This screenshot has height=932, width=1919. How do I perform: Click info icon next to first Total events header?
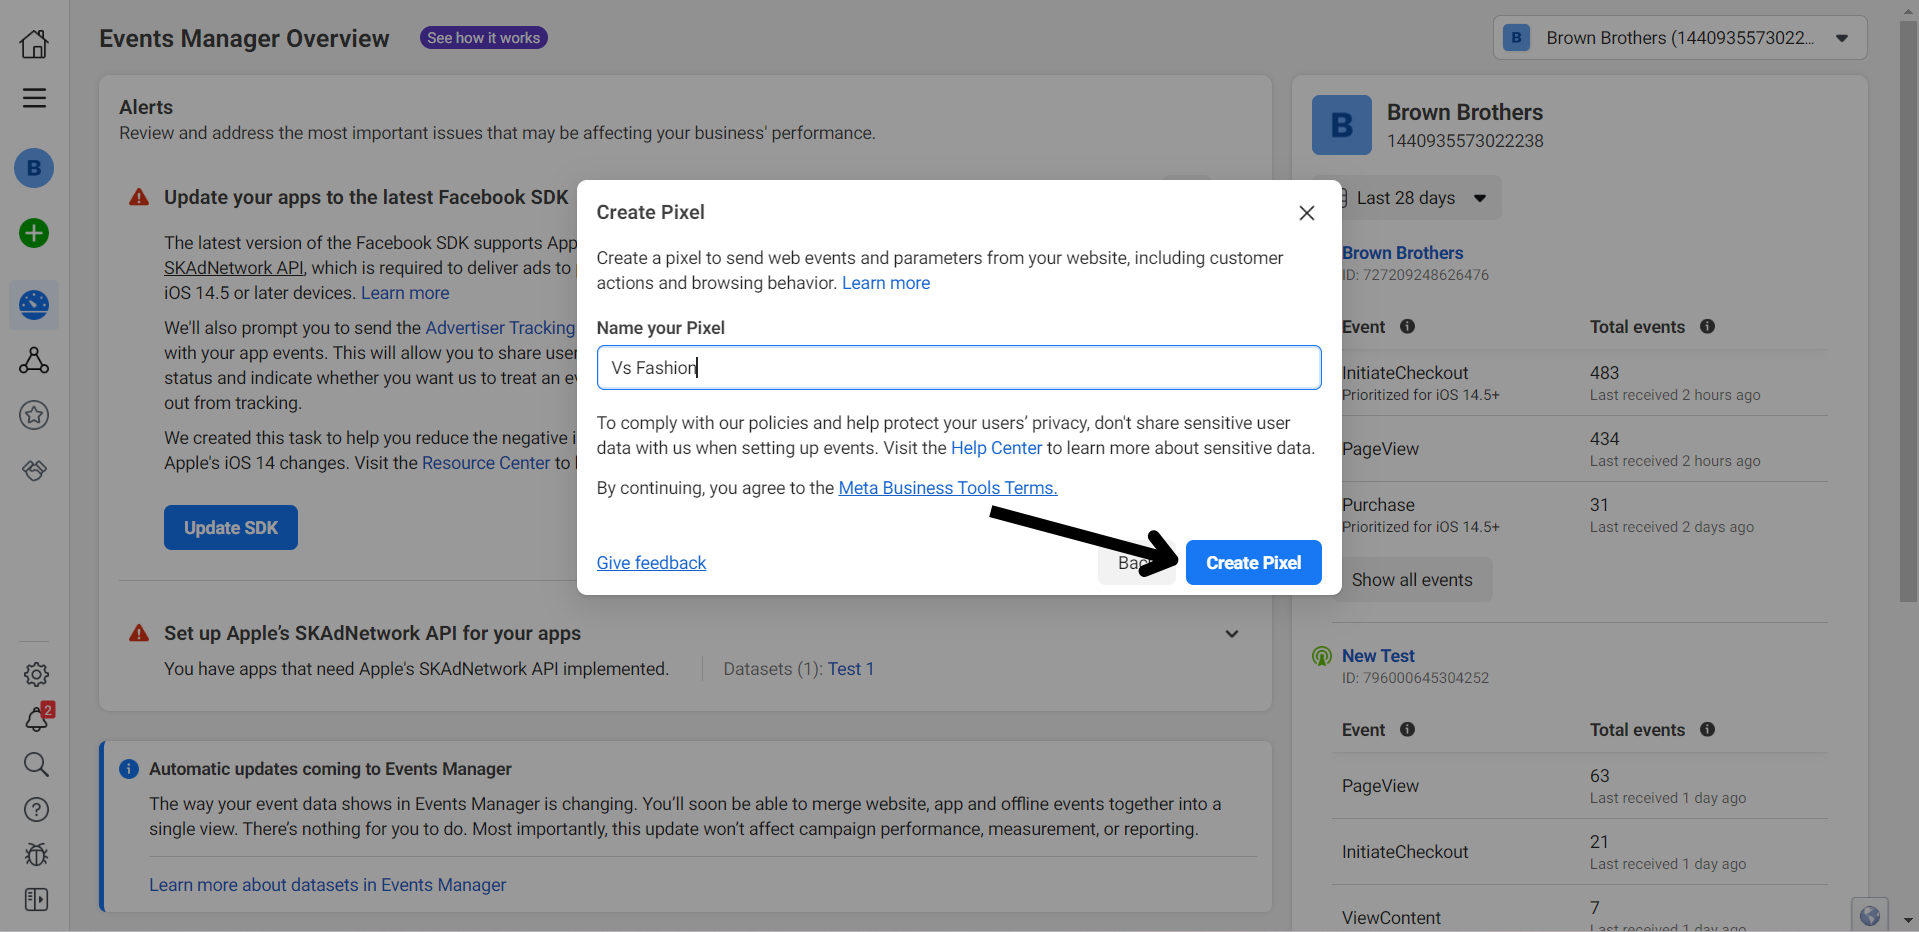[x=1707, y=326]
